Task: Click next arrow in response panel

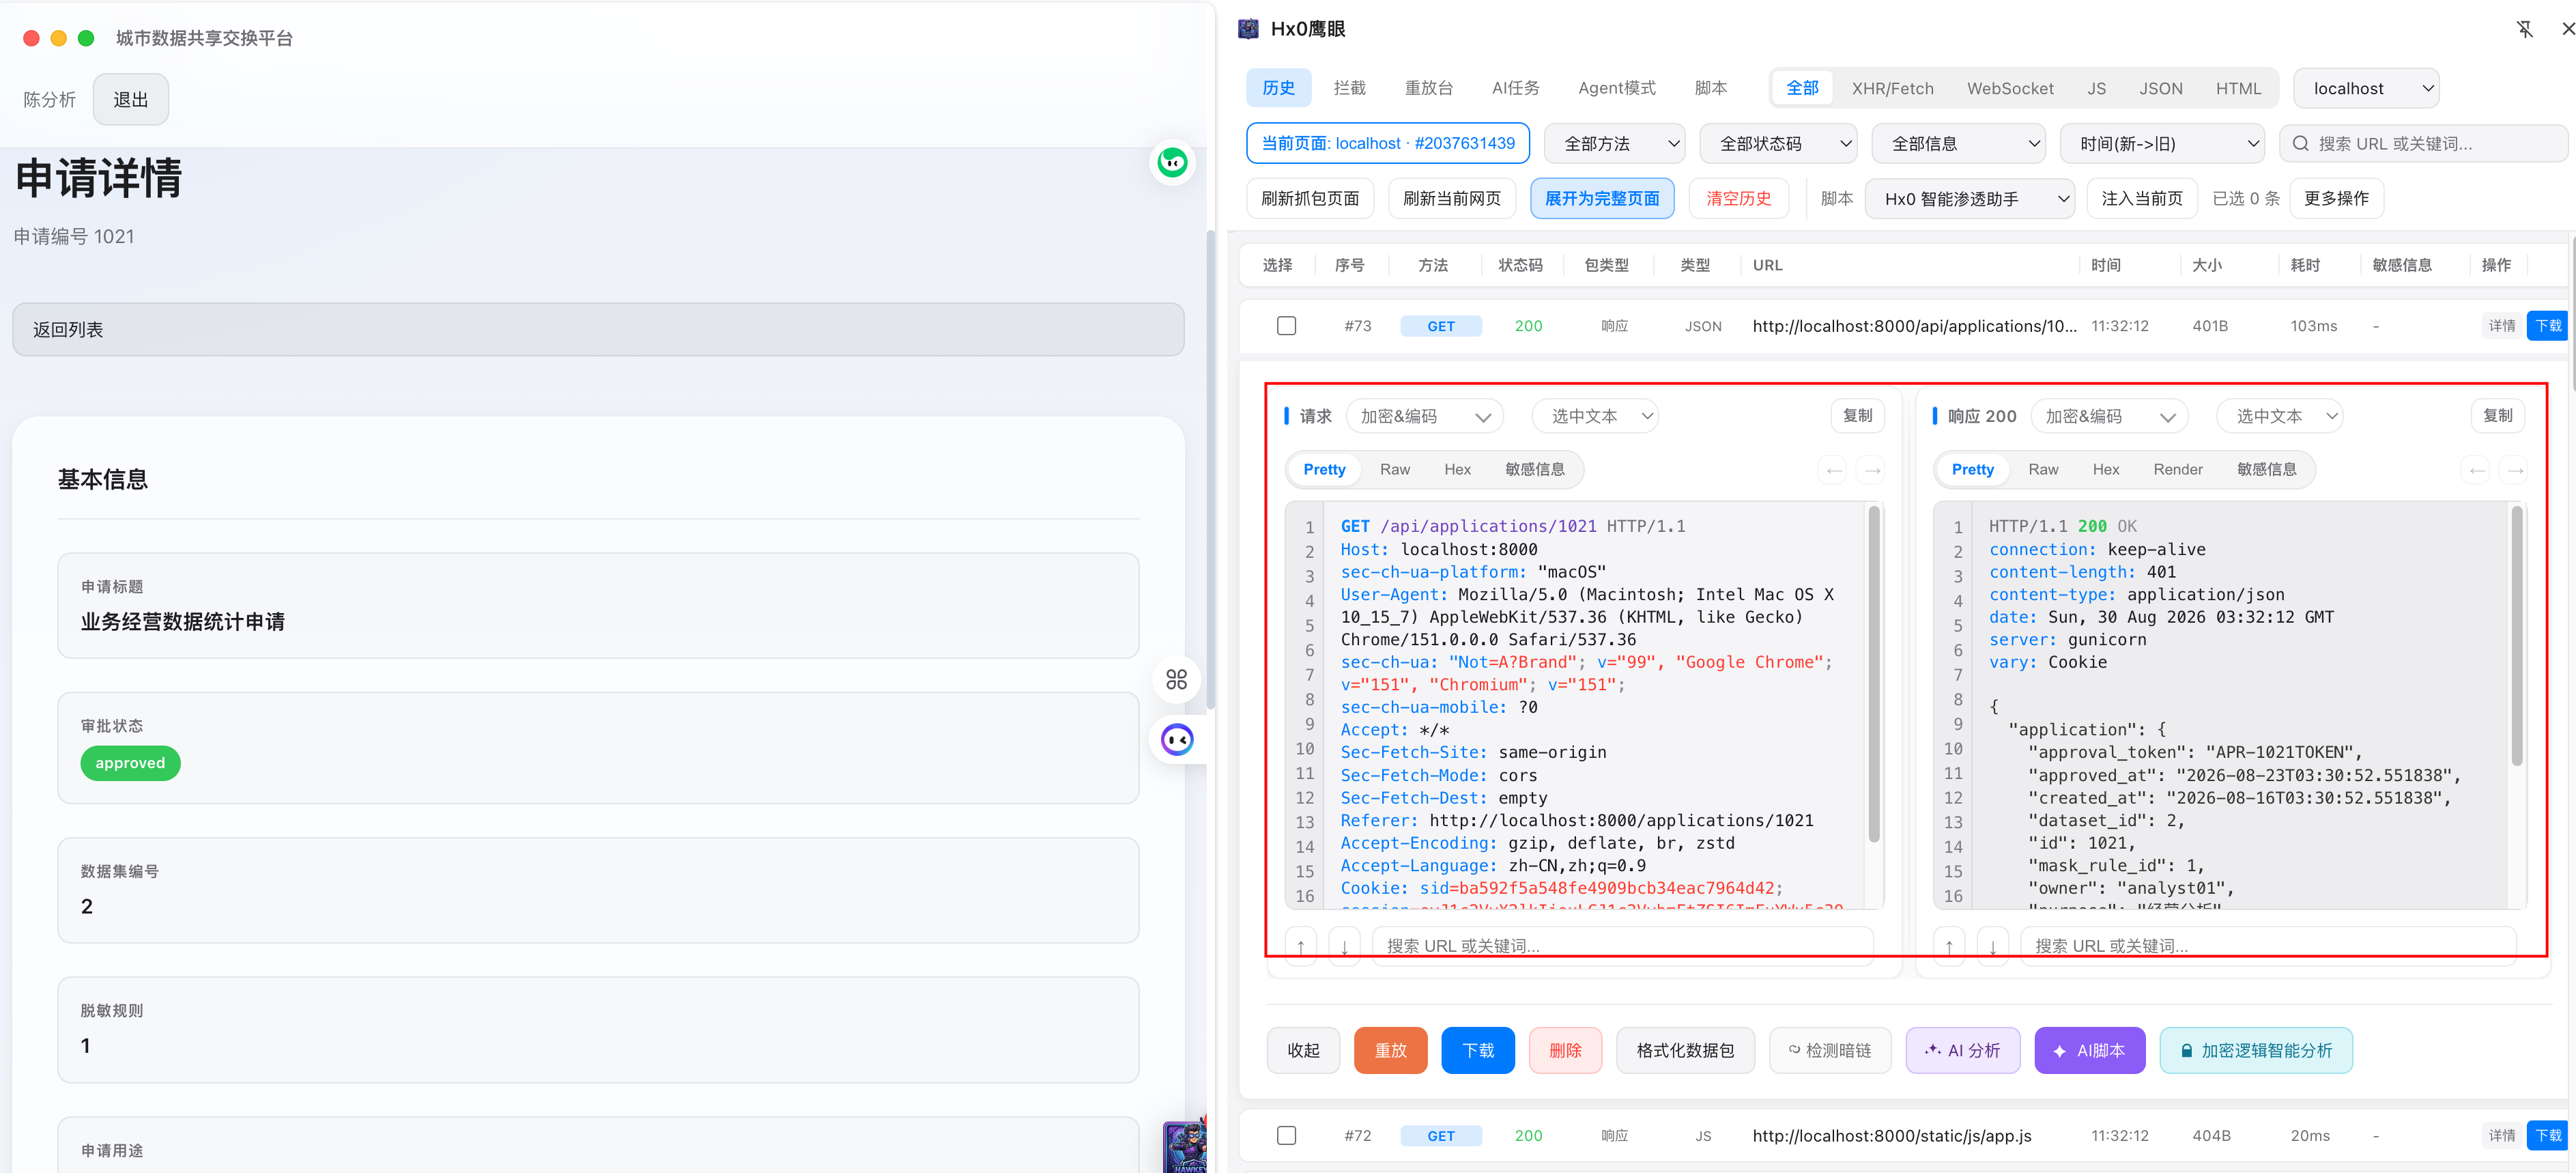Action: (x=2515, y=470)
